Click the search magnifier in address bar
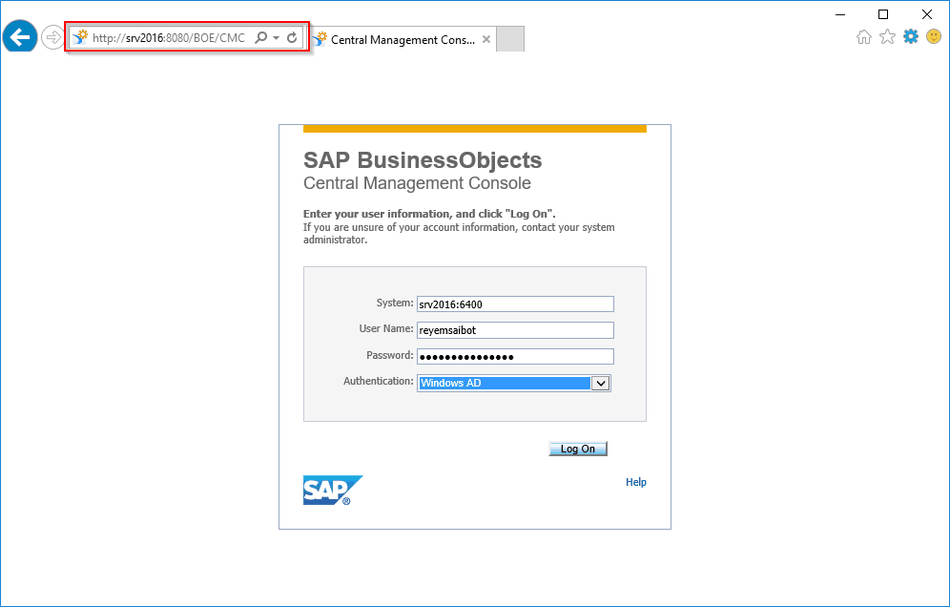Viewport: 950px width, 607px height. point(261,38)
